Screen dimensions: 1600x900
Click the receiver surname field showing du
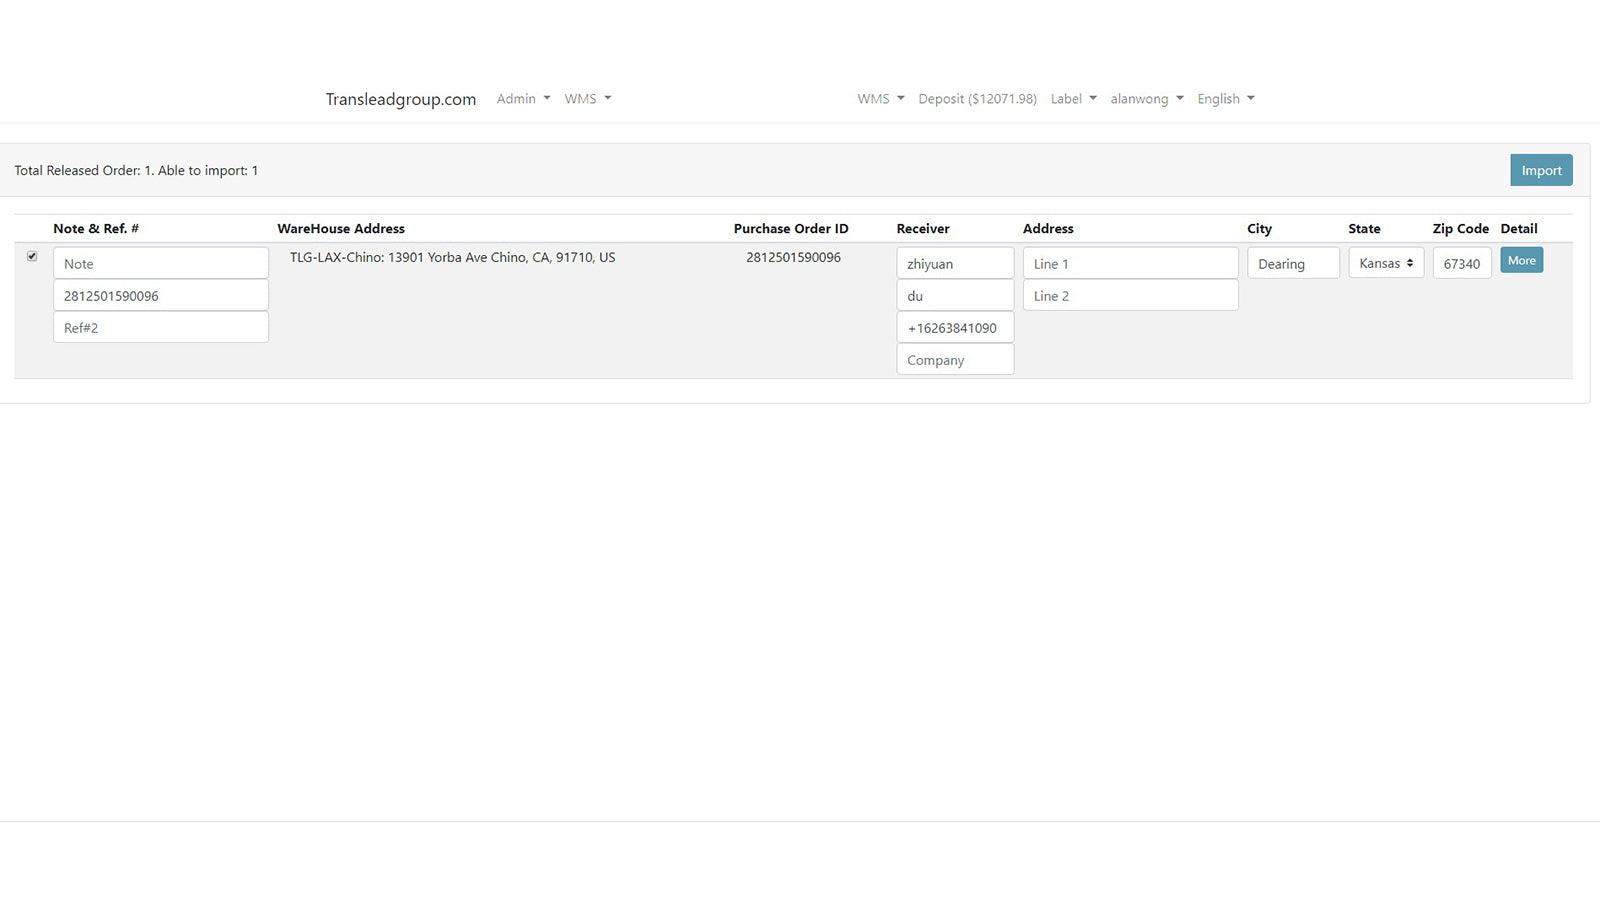point(954,295)
